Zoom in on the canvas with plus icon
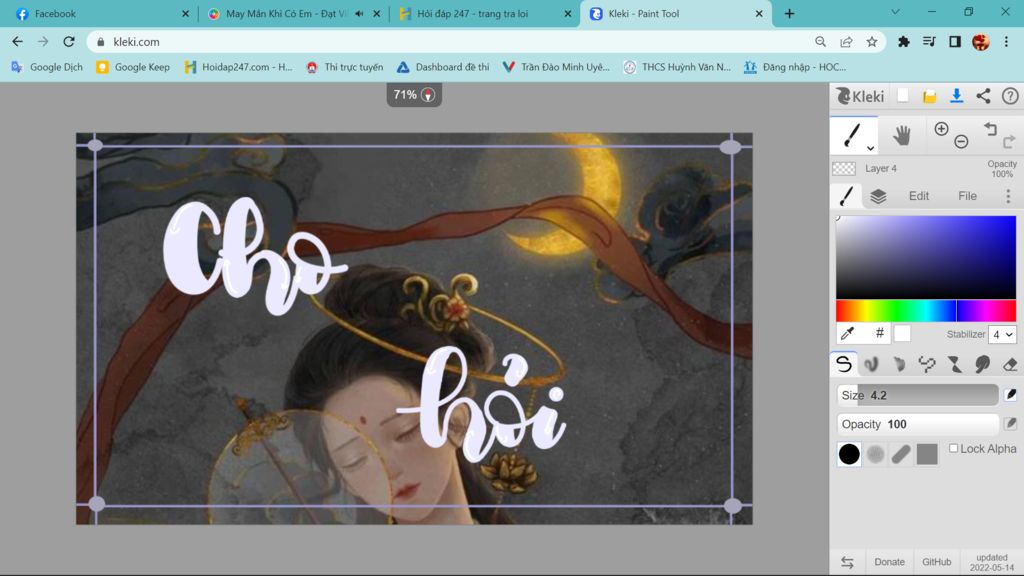The width and height of the screenshot is (1024, 576). tap(941, 129)
